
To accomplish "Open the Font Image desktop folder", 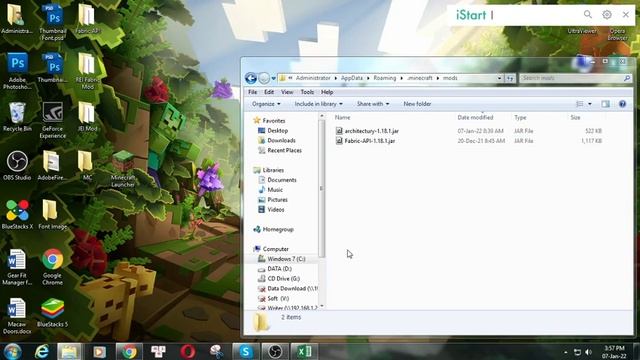I will point(53,215).
